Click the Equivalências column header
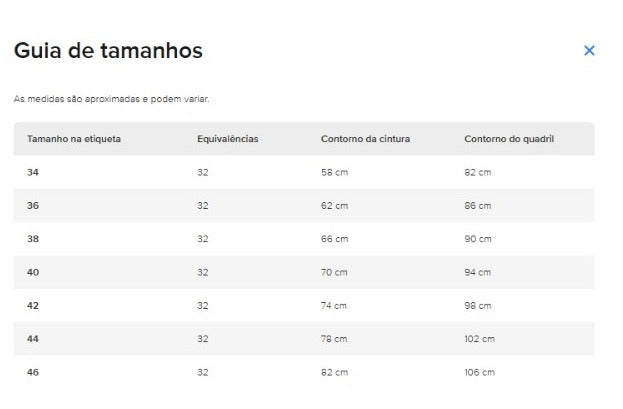Screen dimensions: 623x409 pos(228,139)
